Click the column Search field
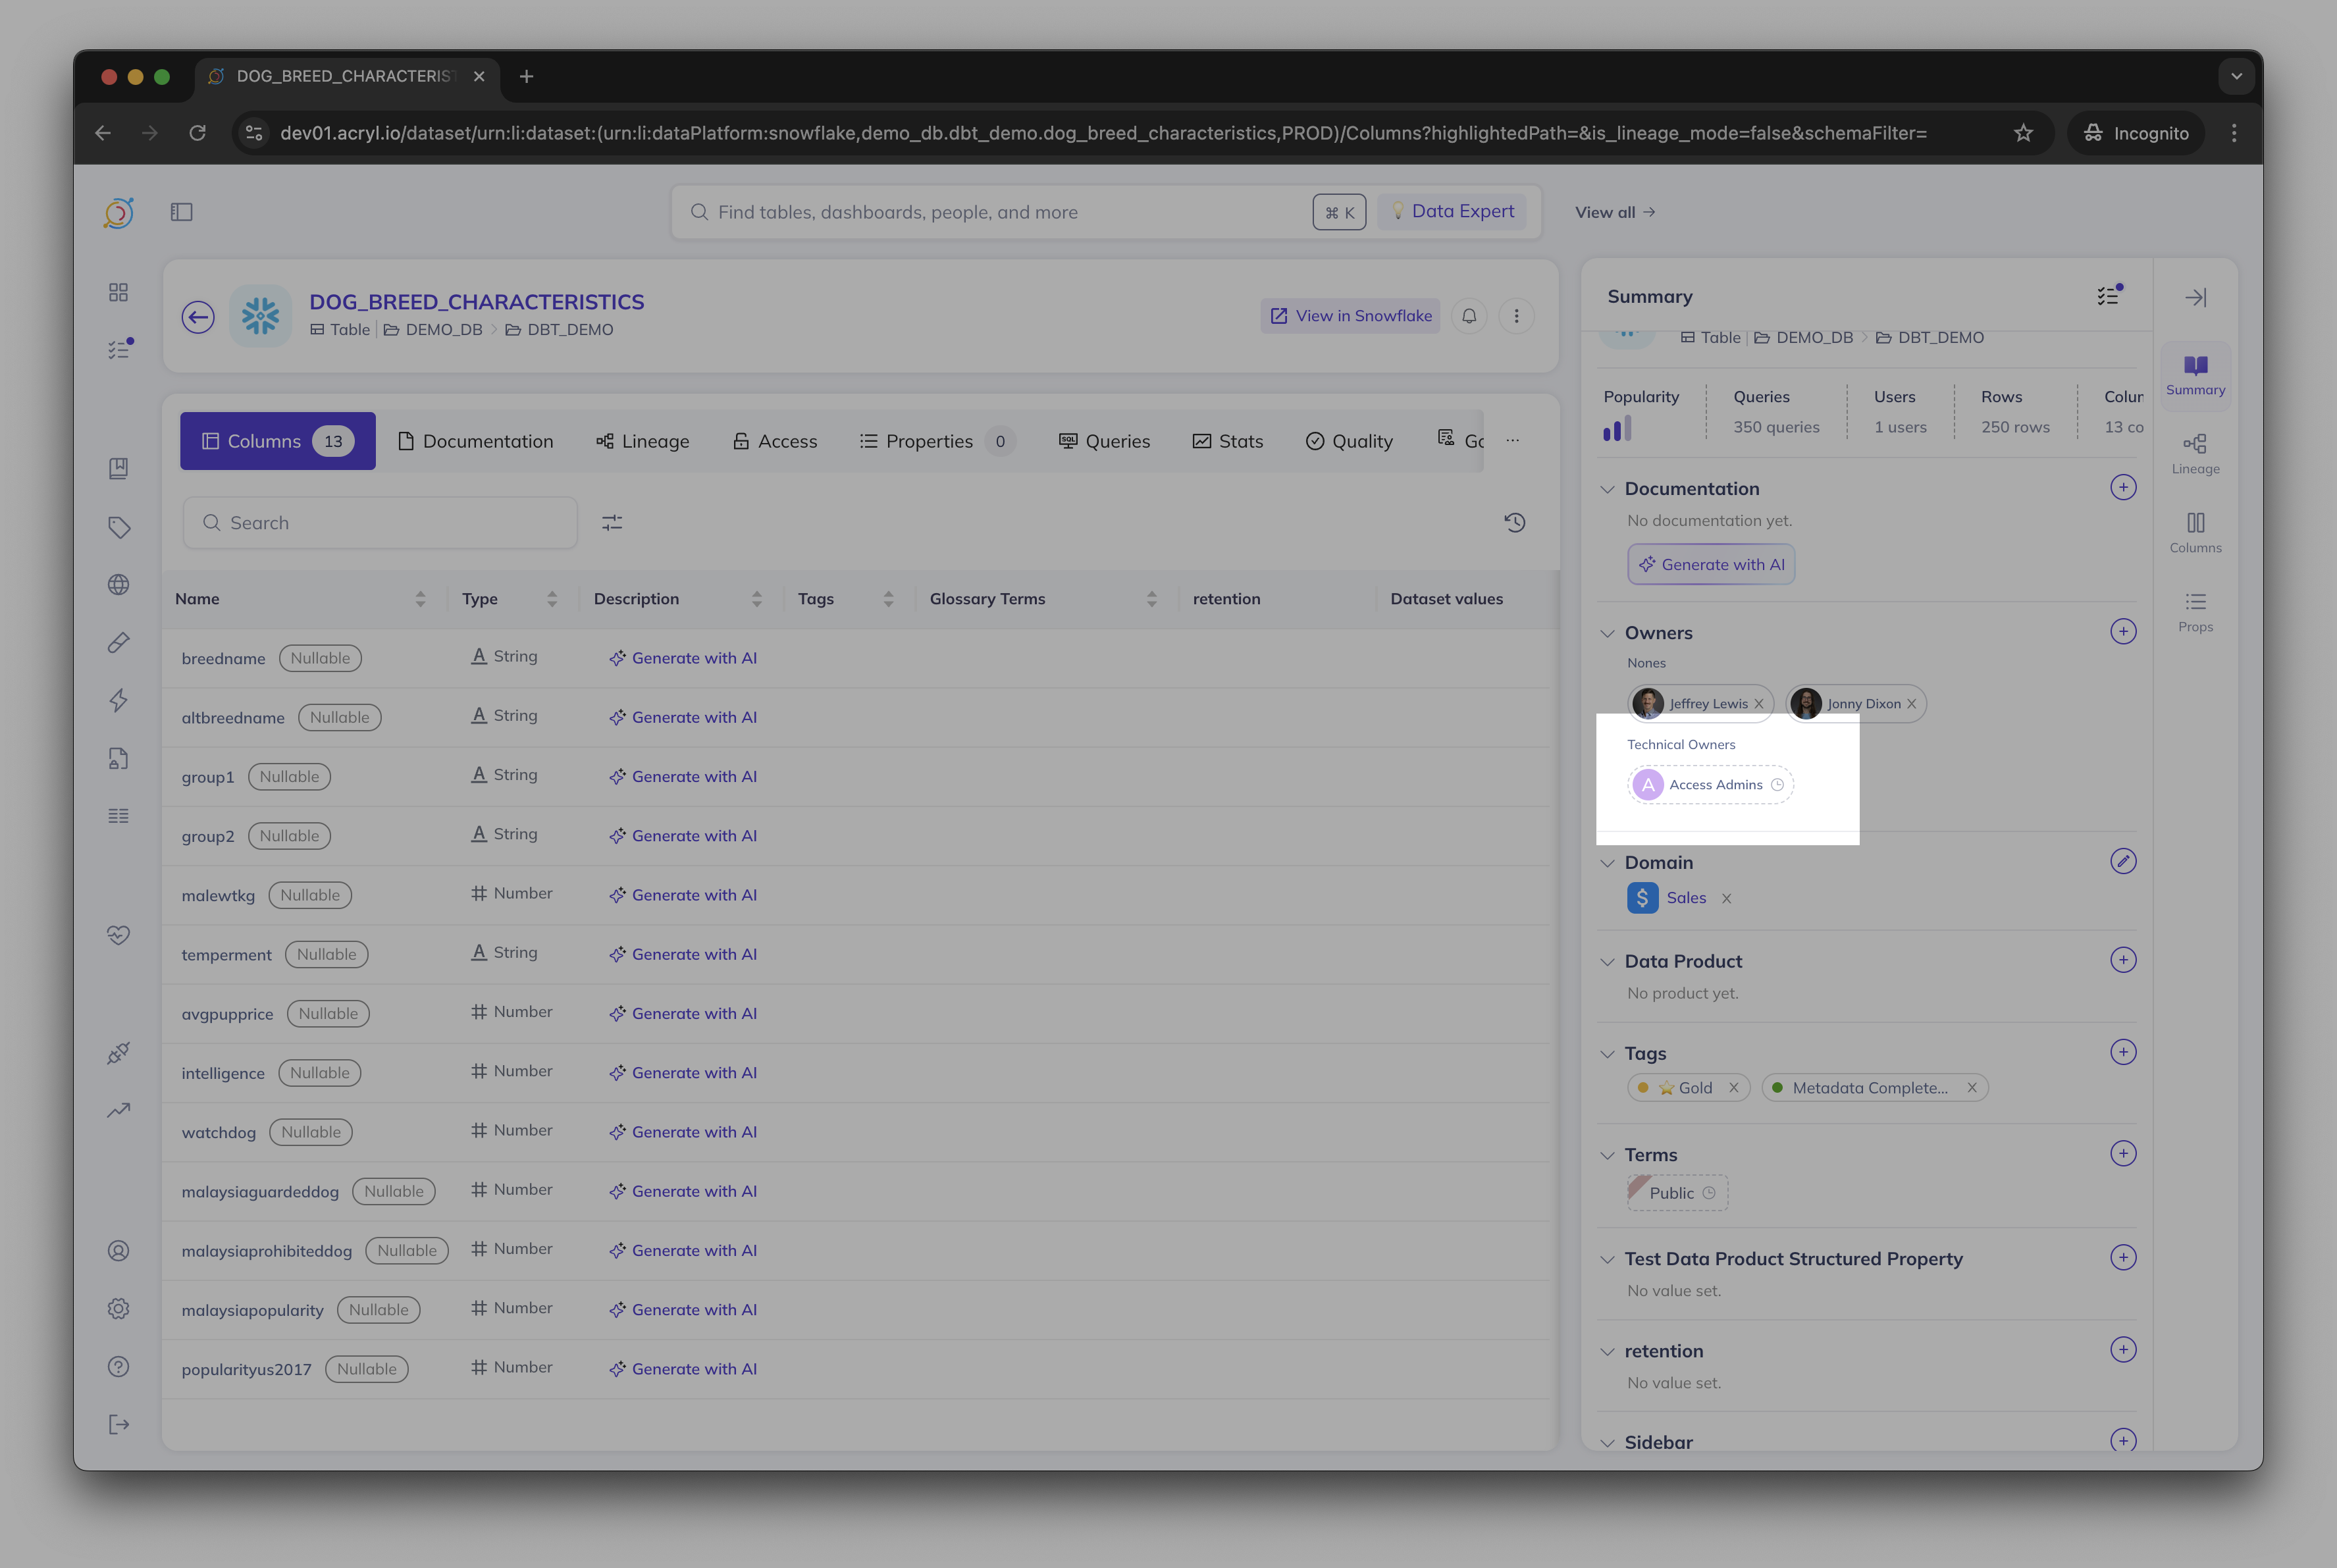 [x=380, y=523]
